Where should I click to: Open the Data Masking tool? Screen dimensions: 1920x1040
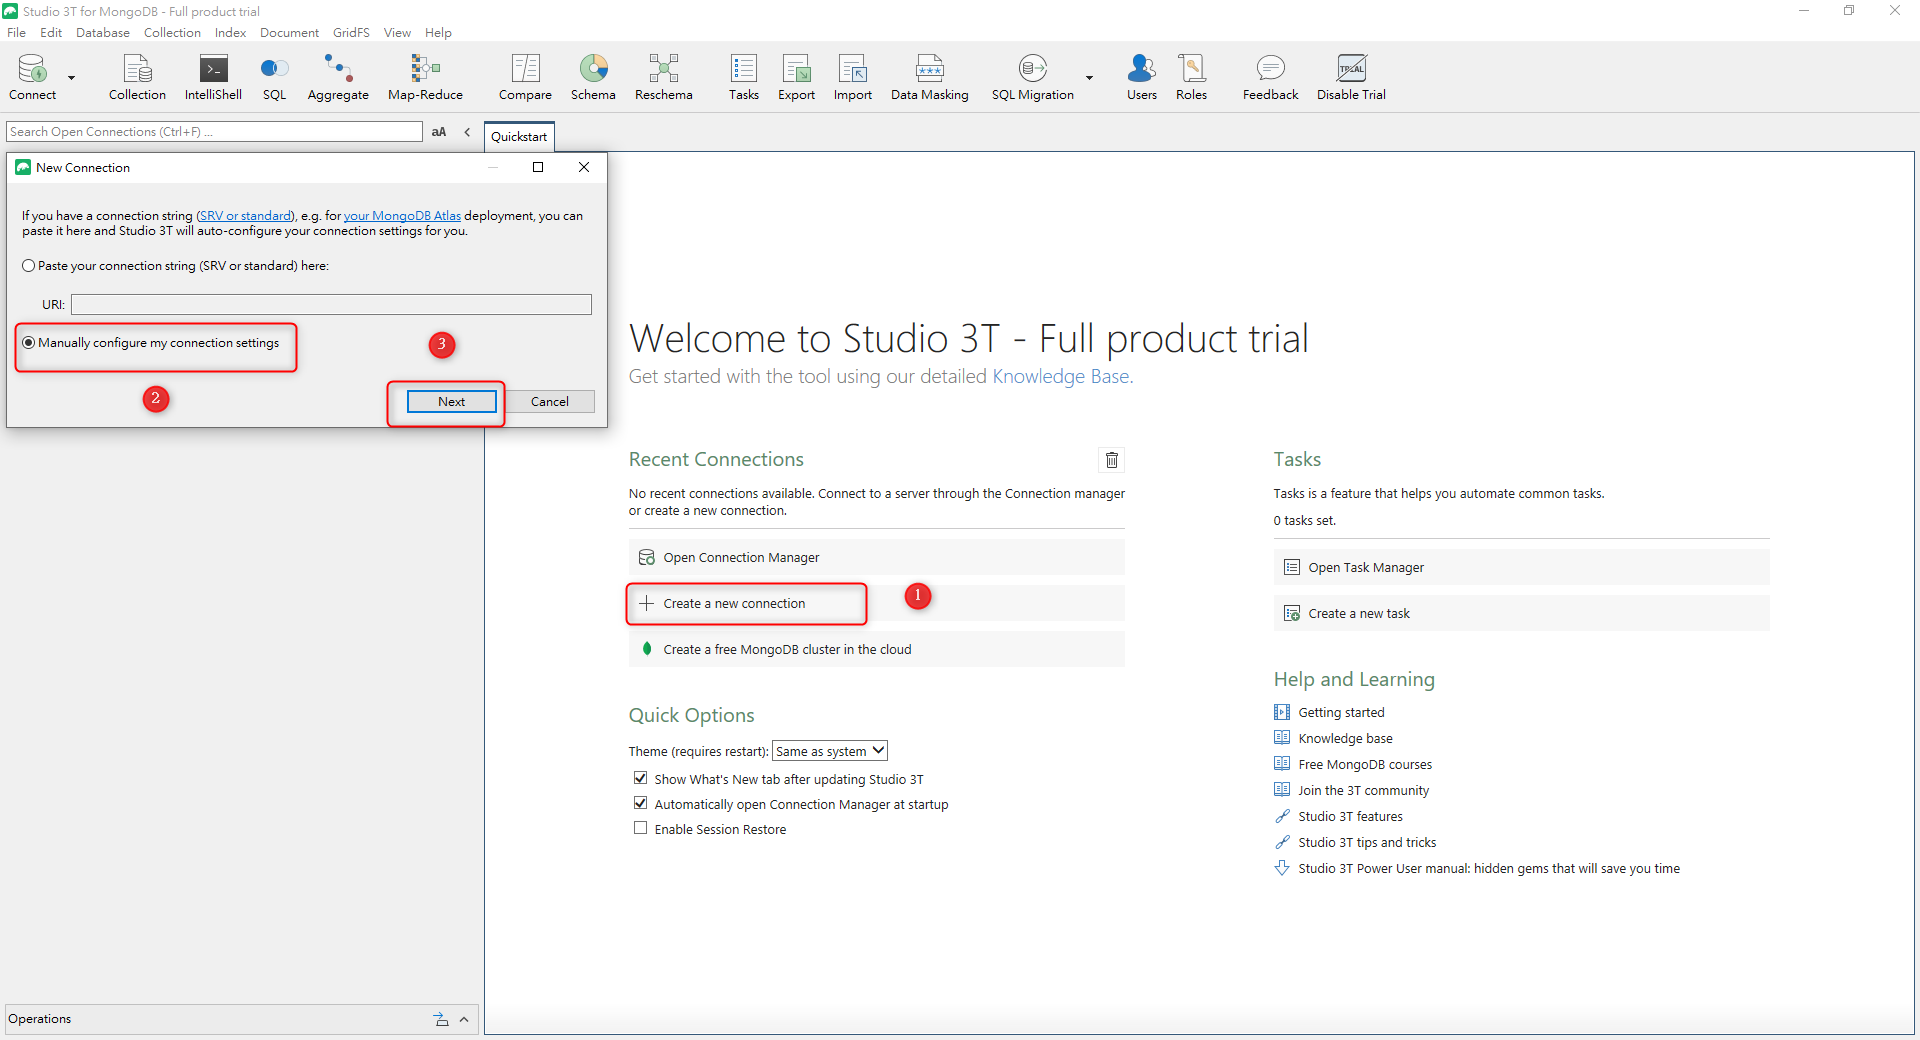coord(929,77)
